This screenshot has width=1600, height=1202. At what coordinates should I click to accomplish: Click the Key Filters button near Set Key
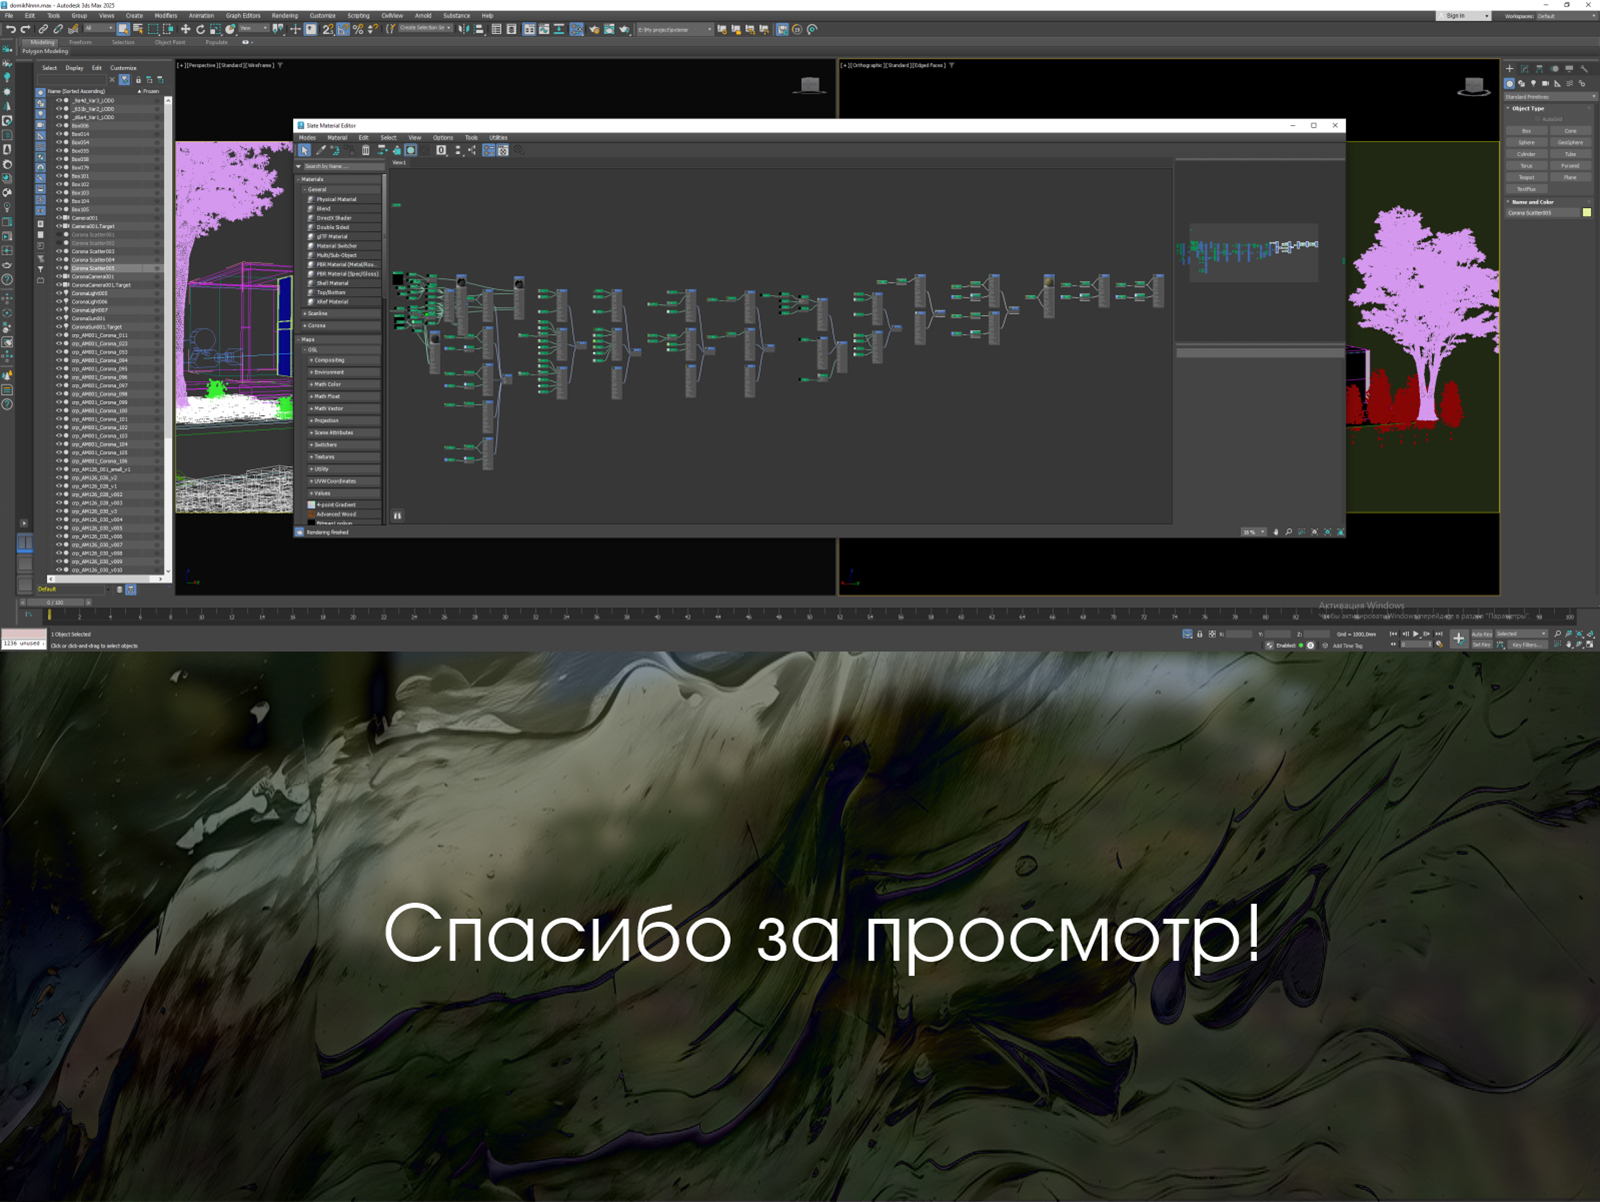click(x=1528, y=645)
